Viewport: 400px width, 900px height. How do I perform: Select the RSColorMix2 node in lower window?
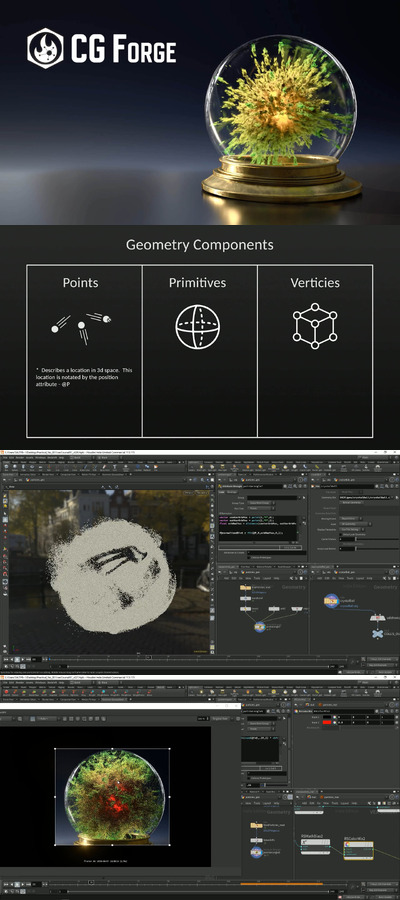click(x=358, y=850)
